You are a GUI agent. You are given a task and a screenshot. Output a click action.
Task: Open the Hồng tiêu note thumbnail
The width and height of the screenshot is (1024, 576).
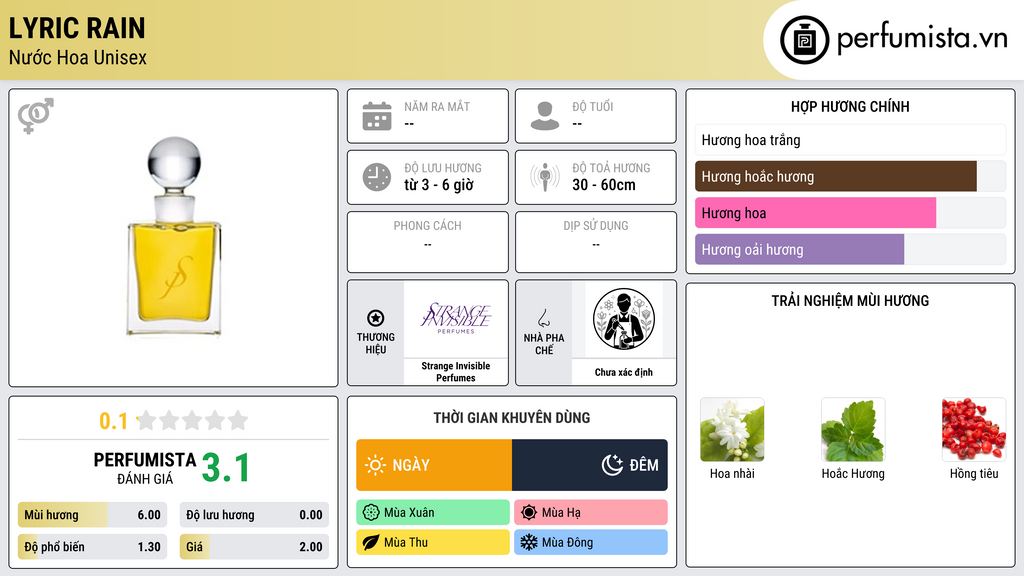coord(974,430)
